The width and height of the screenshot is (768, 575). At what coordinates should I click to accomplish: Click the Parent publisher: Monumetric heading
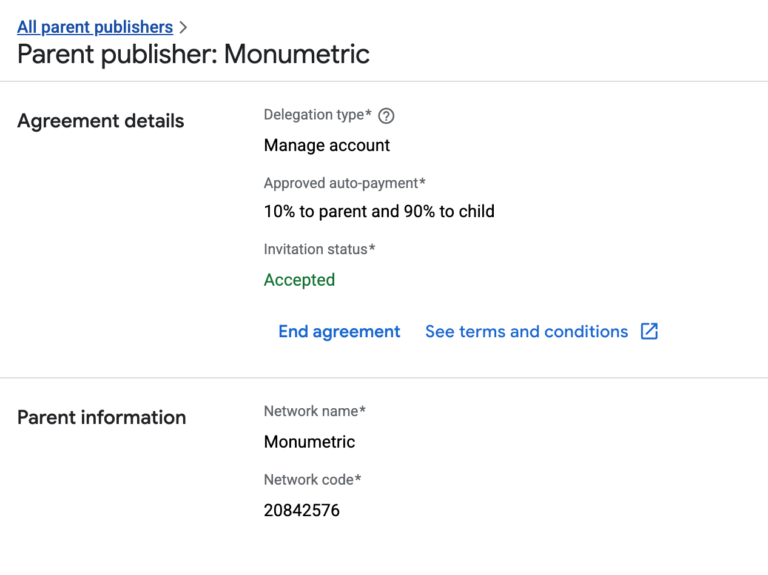(x=193, y=54)
